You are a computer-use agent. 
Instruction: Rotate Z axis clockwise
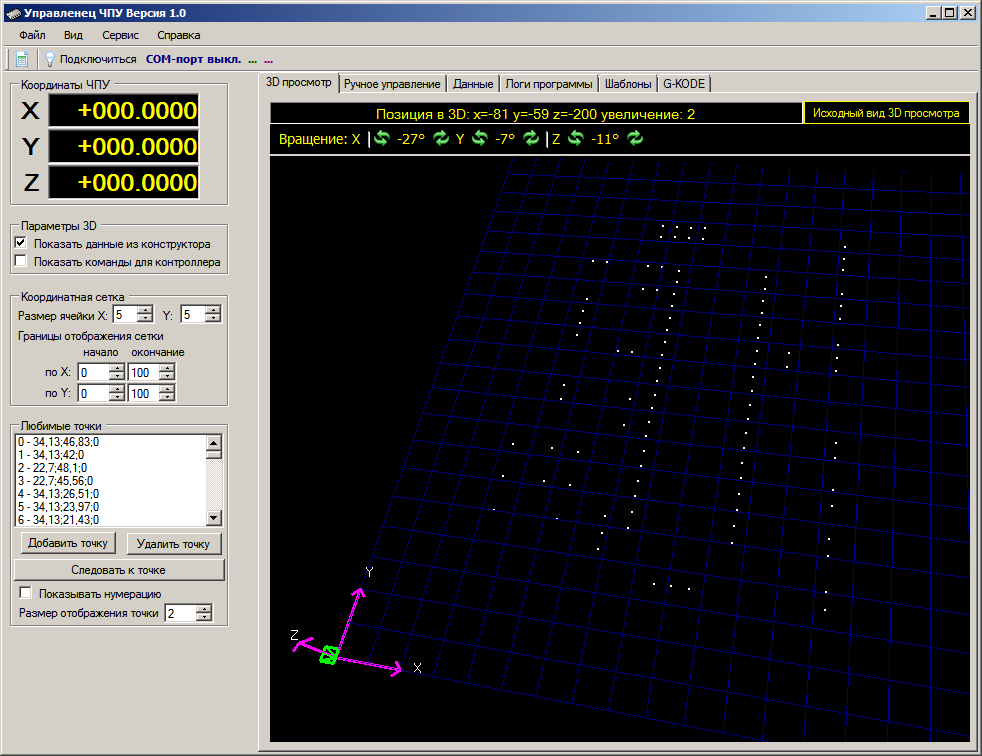[635, 139]
